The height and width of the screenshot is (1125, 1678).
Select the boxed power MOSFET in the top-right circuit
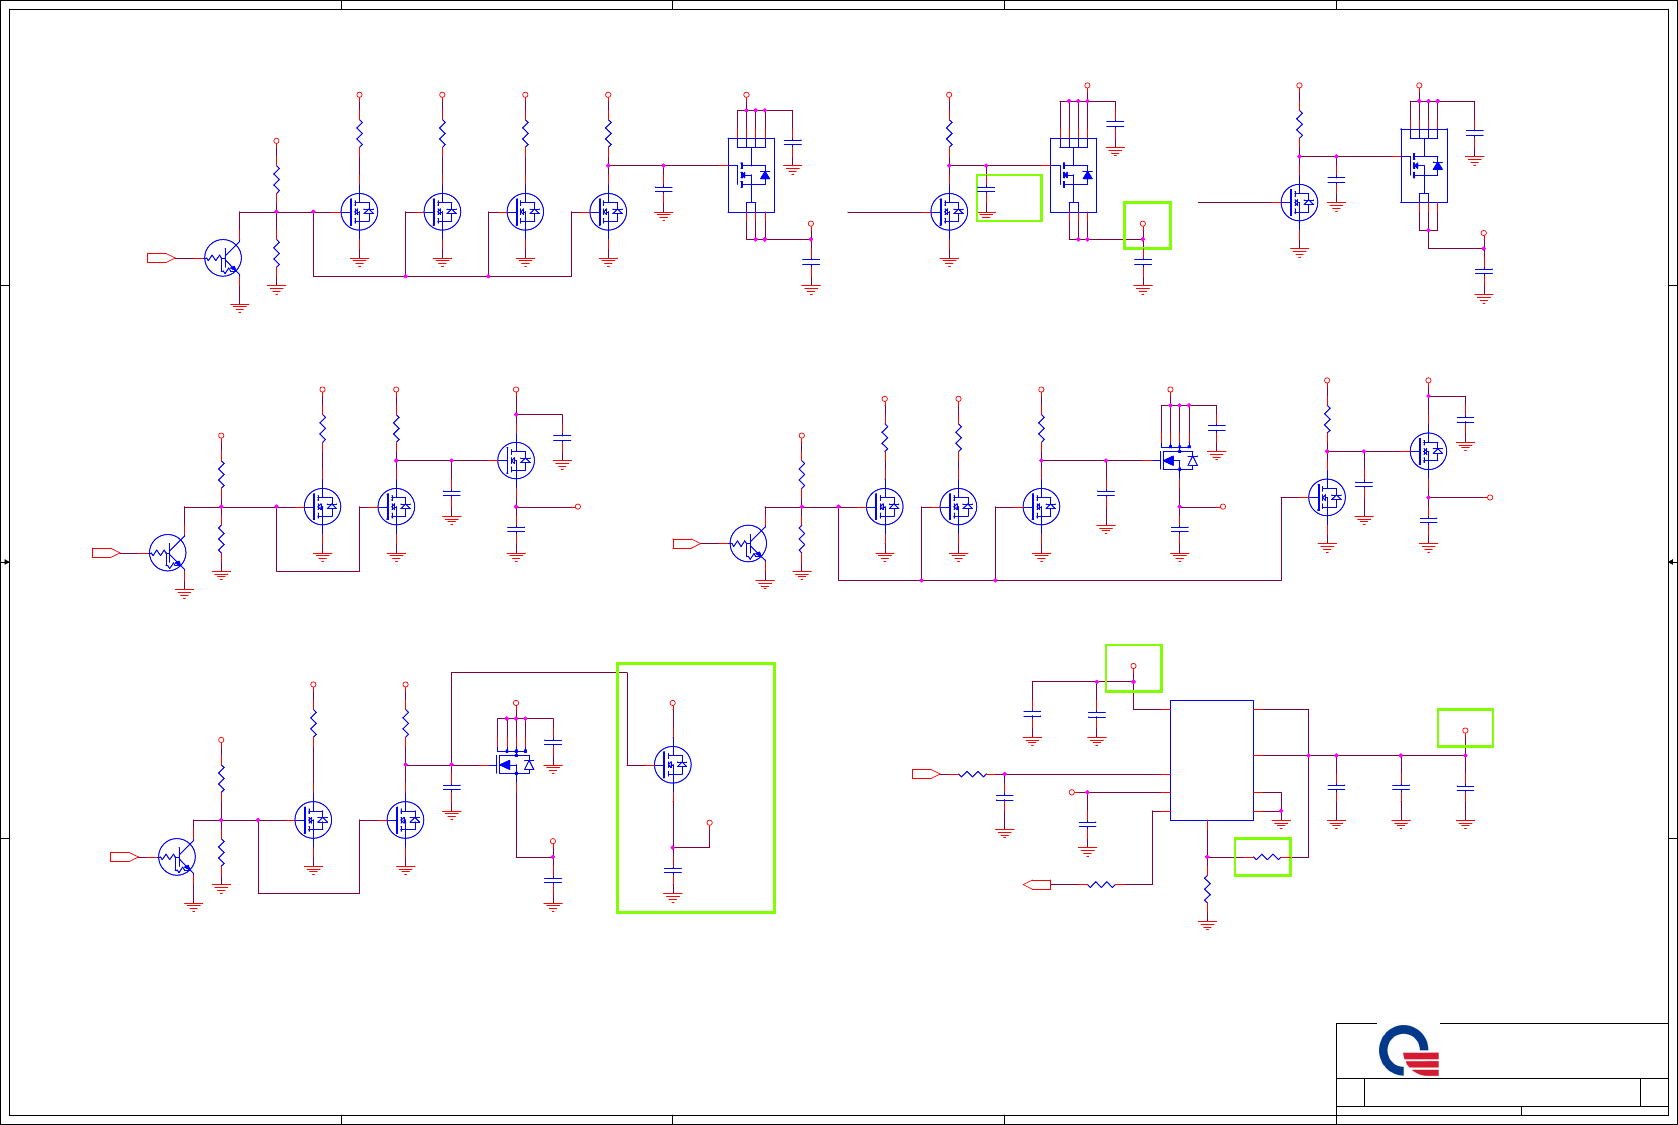coord(1424,166)
